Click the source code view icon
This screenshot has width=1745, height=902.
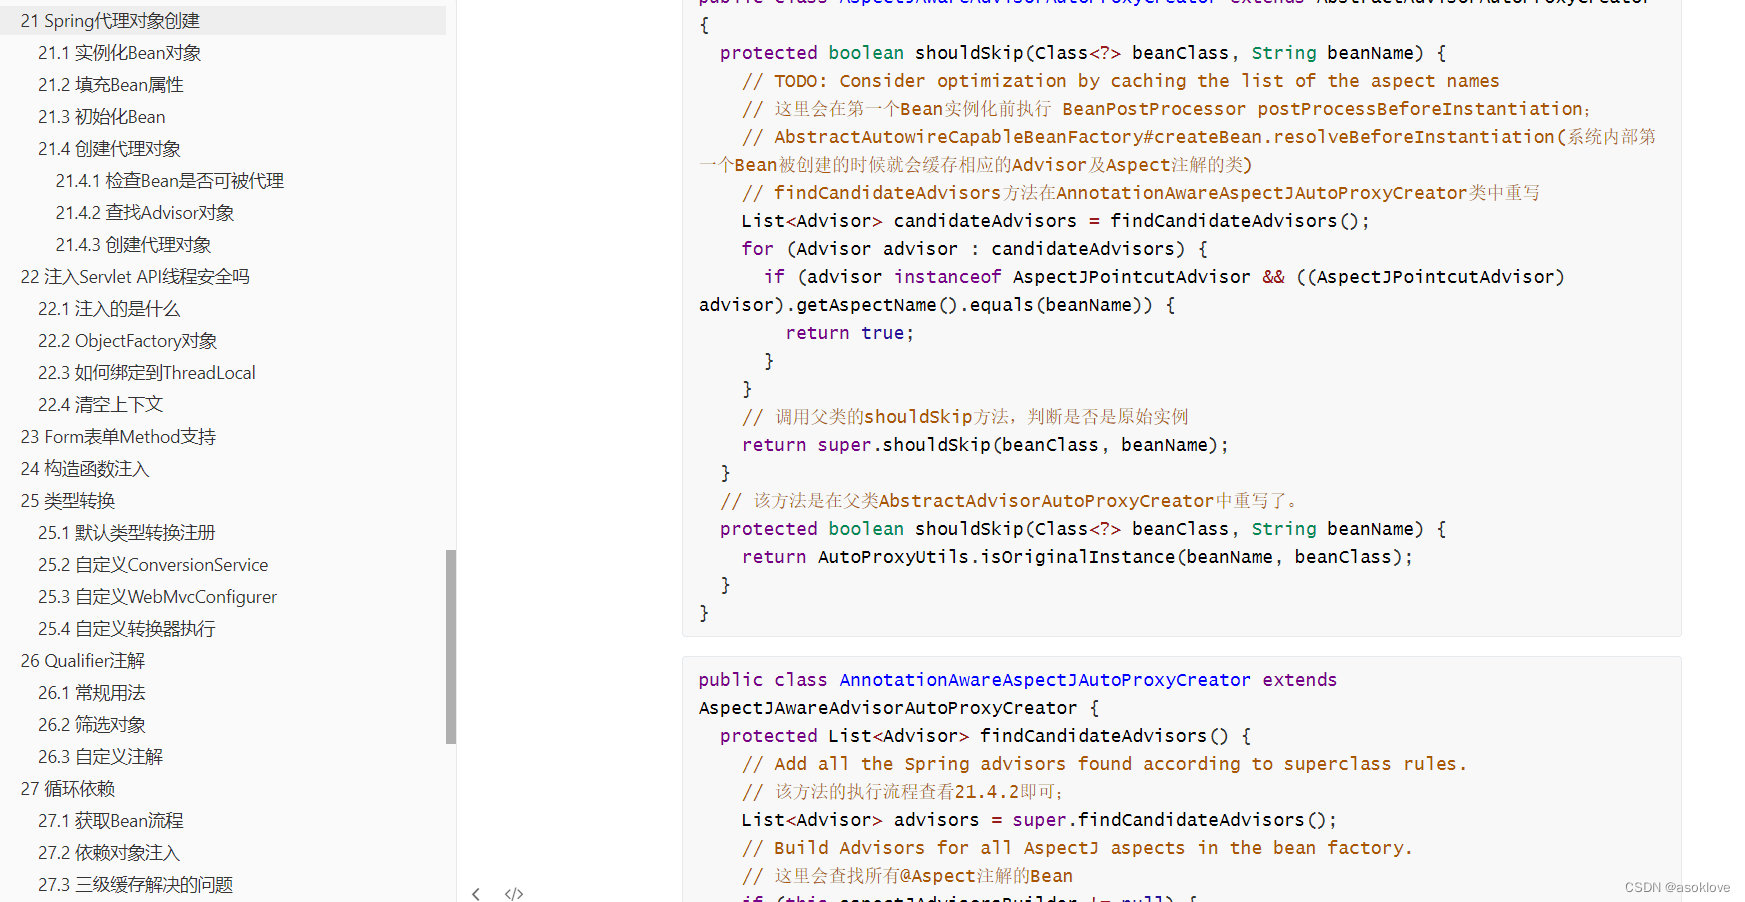pyautogui.click(x=514, y=893)
